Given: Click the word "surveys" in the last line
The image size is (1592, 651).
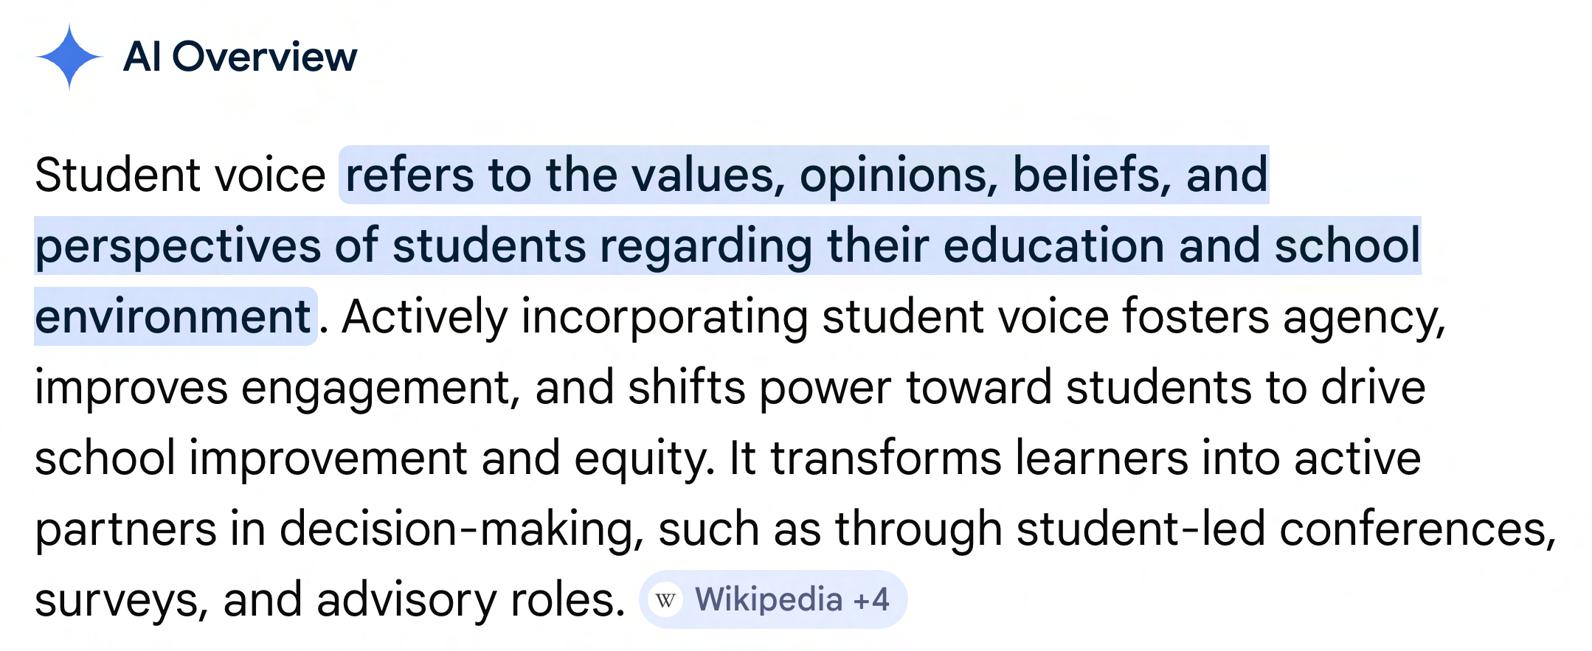Looking at the screenshot, I should click(x=120, y=600).
